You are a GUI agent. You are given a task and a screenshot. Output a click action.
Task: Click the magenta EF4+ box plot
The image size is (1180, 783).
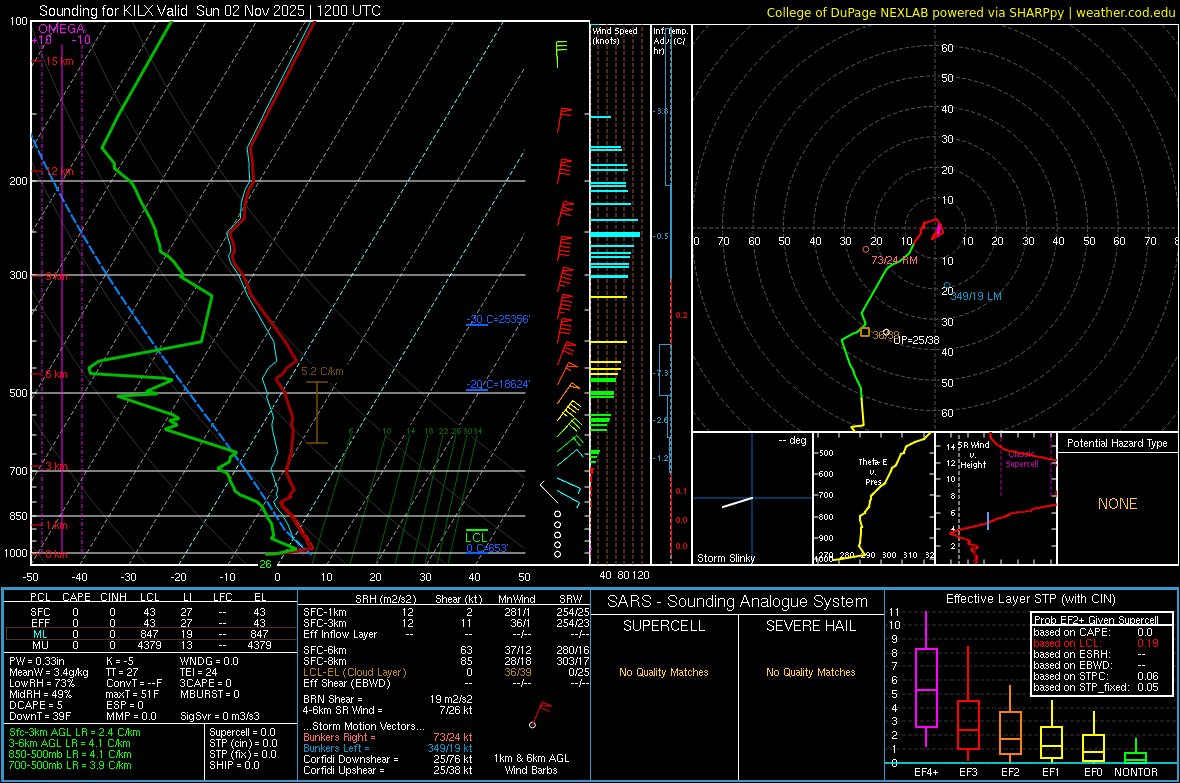[x=926, y=680]
